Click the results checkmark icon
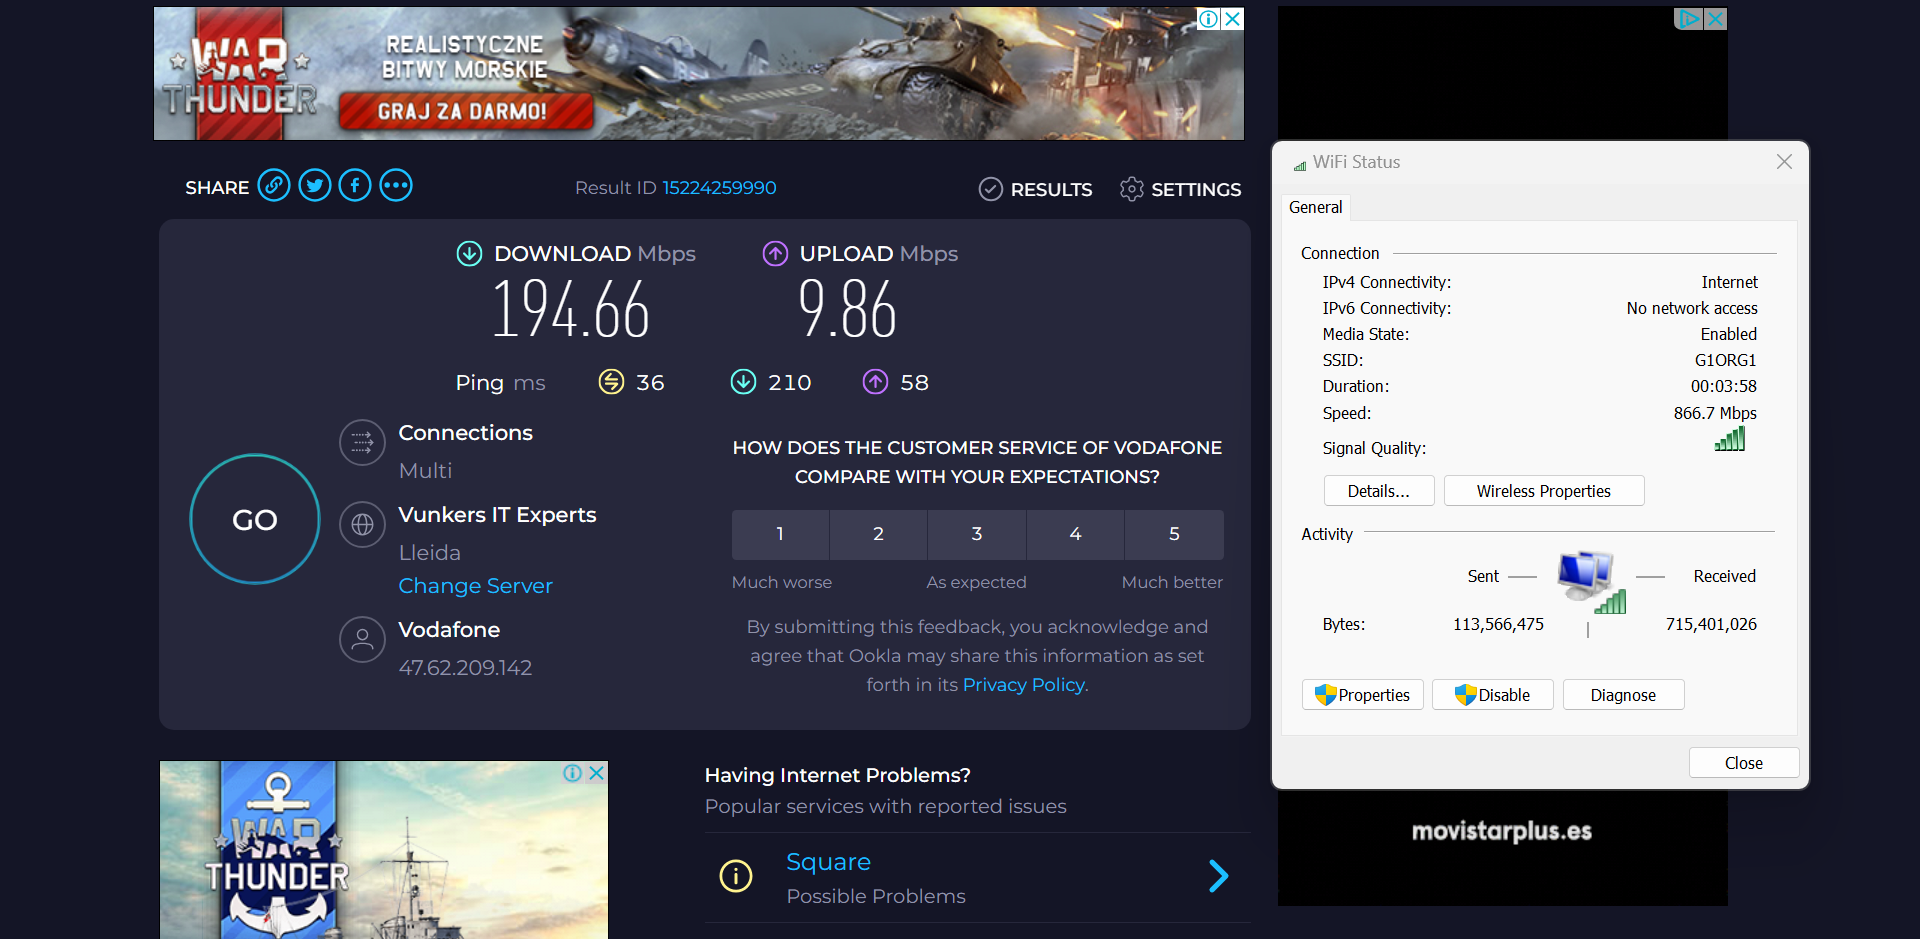The image size is (1920, 939). click(x=990, y=189)
